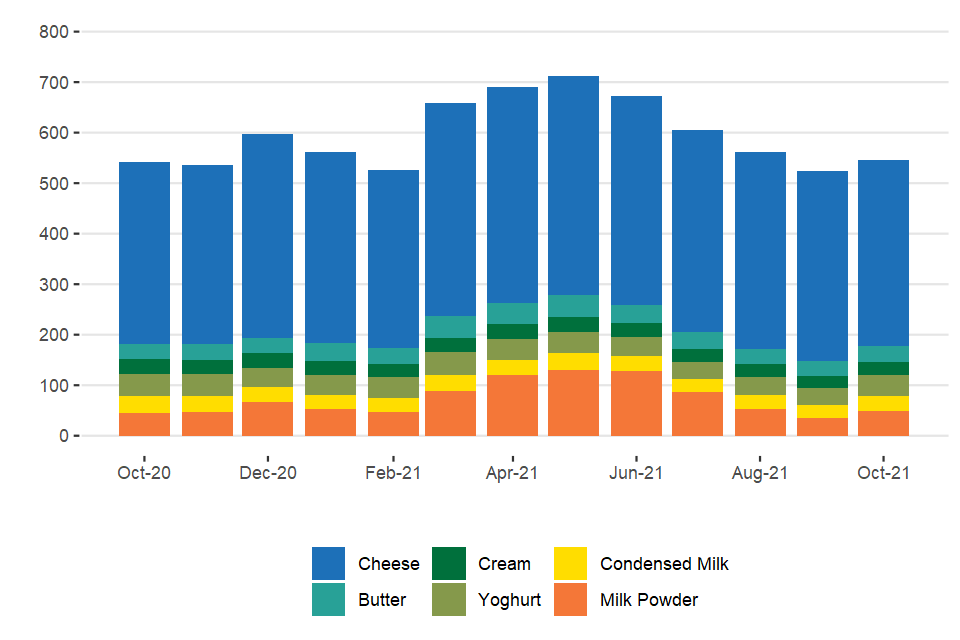
Task: Click the 800 y-axis tick label
Action: point(53,32)
